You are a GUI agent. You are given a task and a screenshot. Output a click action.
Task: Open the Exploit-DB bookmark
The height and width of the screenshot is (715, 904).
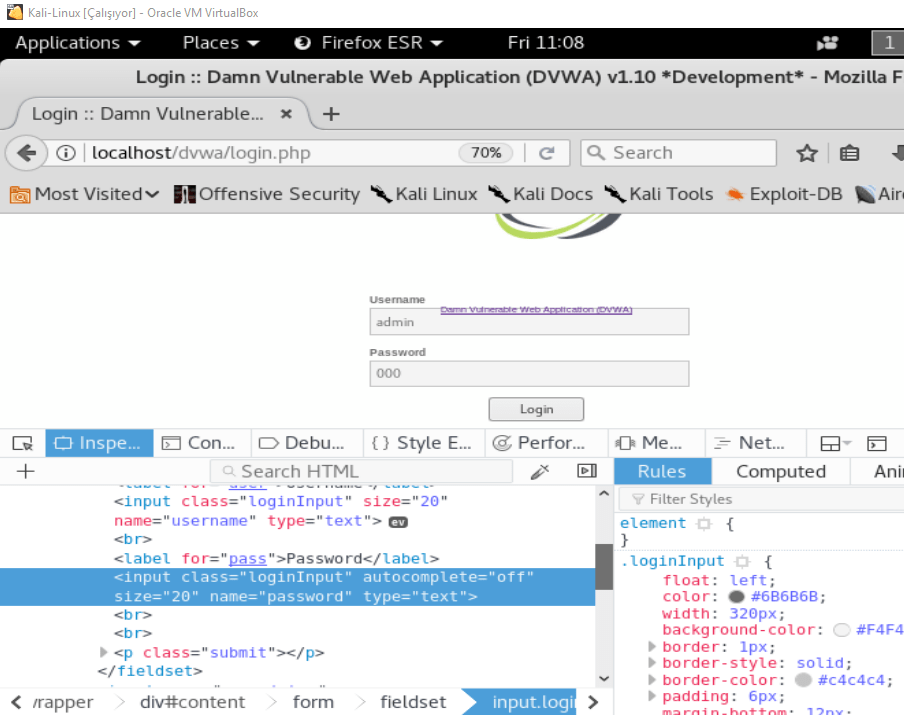click(x=784, y=194)
